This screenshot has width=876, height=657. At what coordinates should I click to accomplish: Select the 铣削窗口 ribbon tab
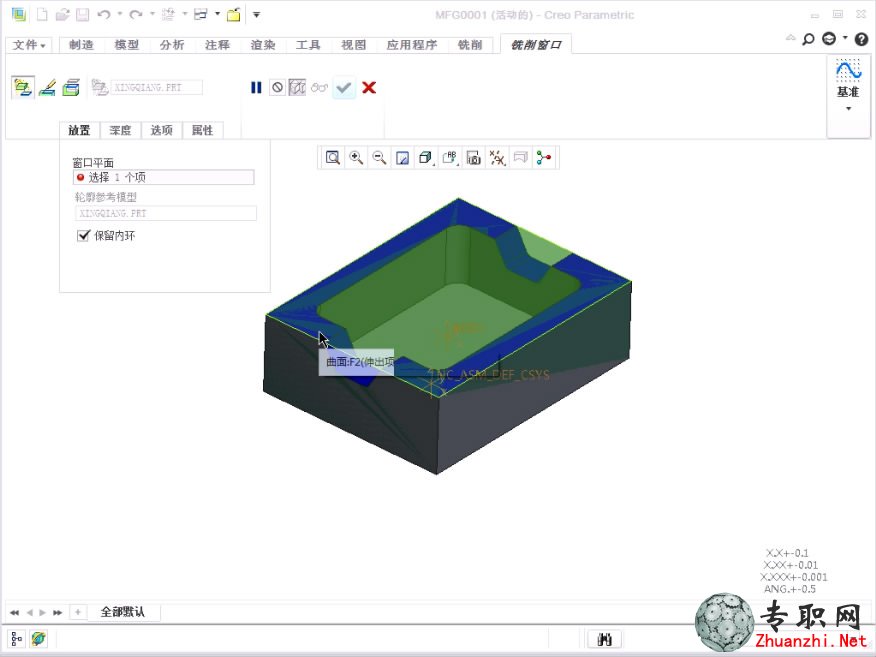pyautogui.click(x=536, y=45)
